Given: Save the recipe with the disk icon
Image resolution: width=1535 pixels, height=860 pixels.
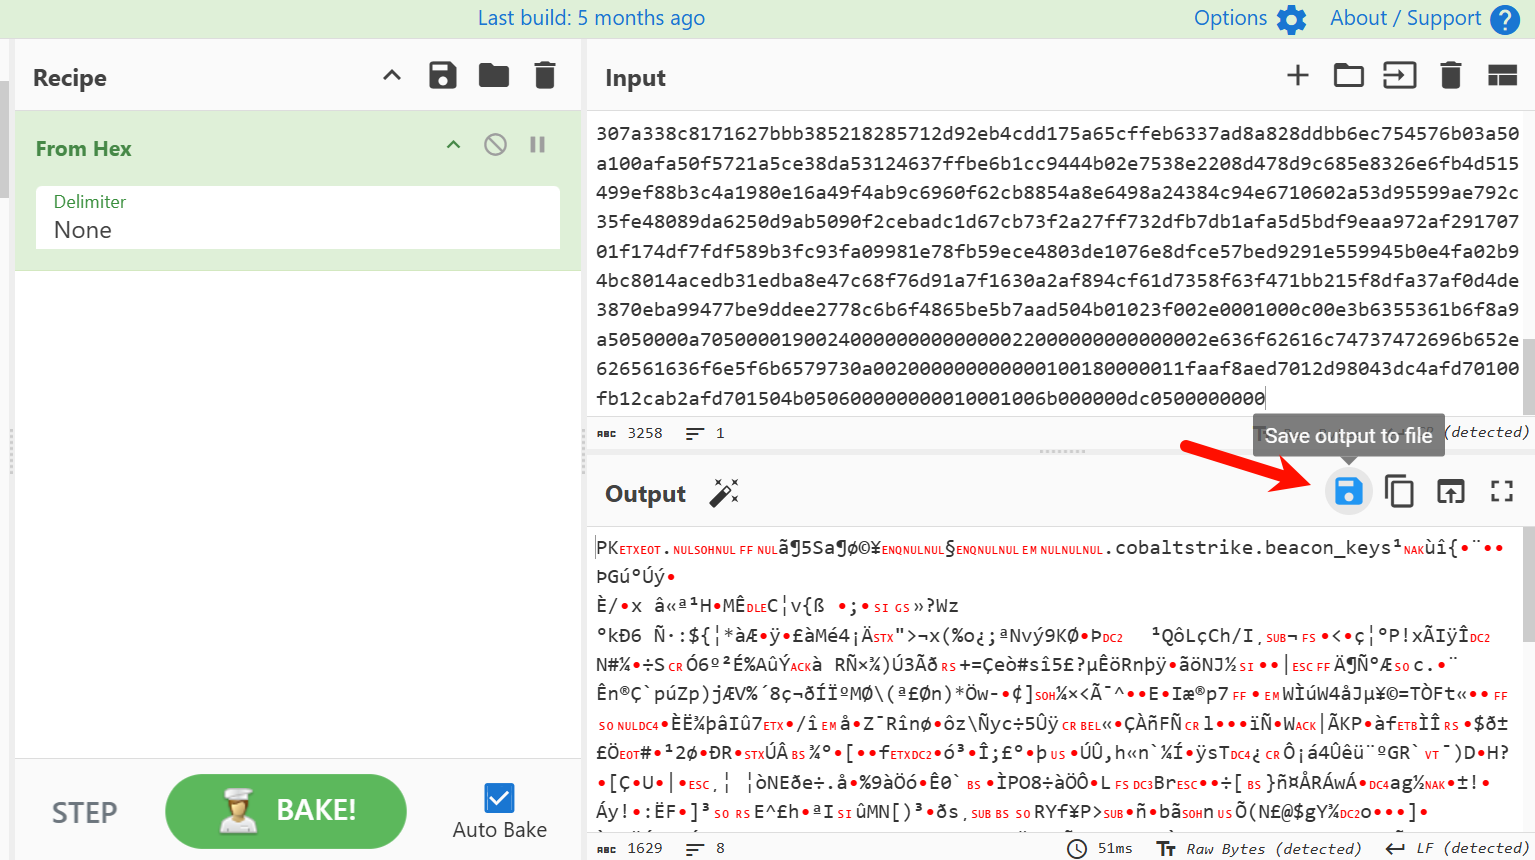Looking at the screenshot, I should [x=442, y=76].
